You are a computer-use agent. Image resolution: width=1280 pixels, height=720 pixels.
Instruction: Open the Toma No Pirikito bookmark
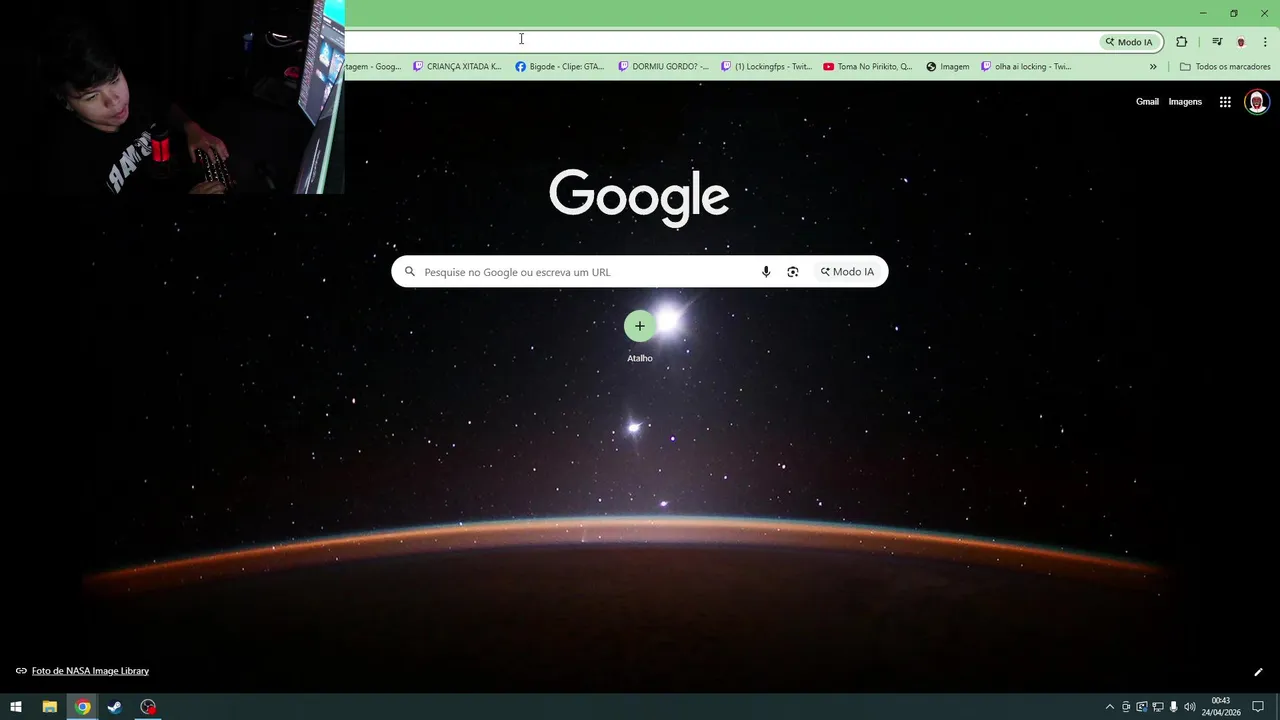[x=868, y=67]
